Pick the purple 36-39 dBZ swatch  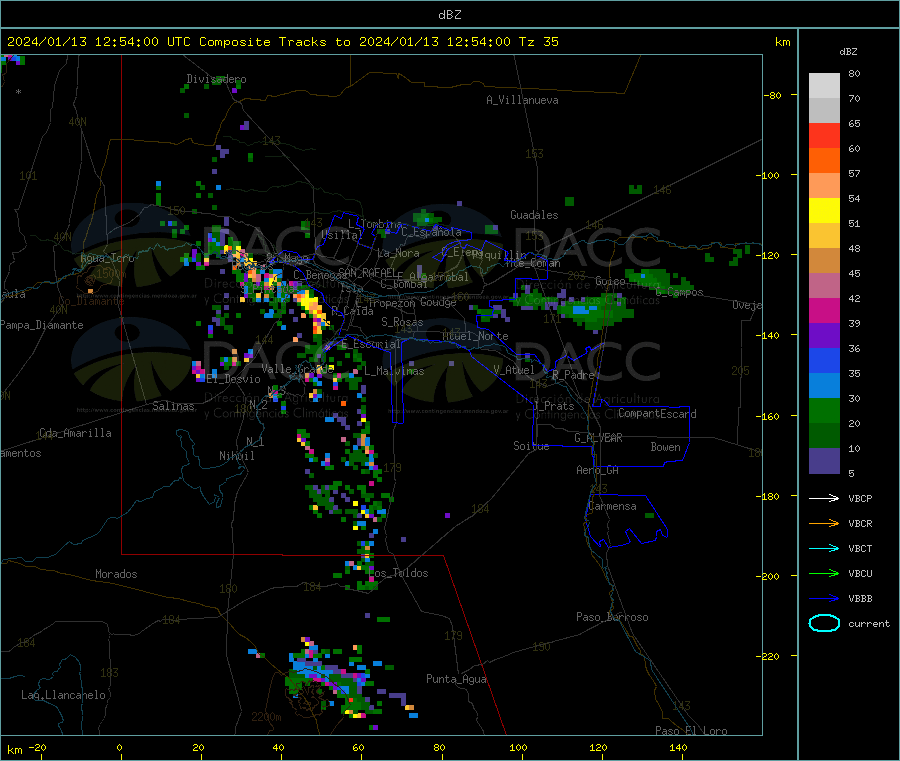pos(824,336)
